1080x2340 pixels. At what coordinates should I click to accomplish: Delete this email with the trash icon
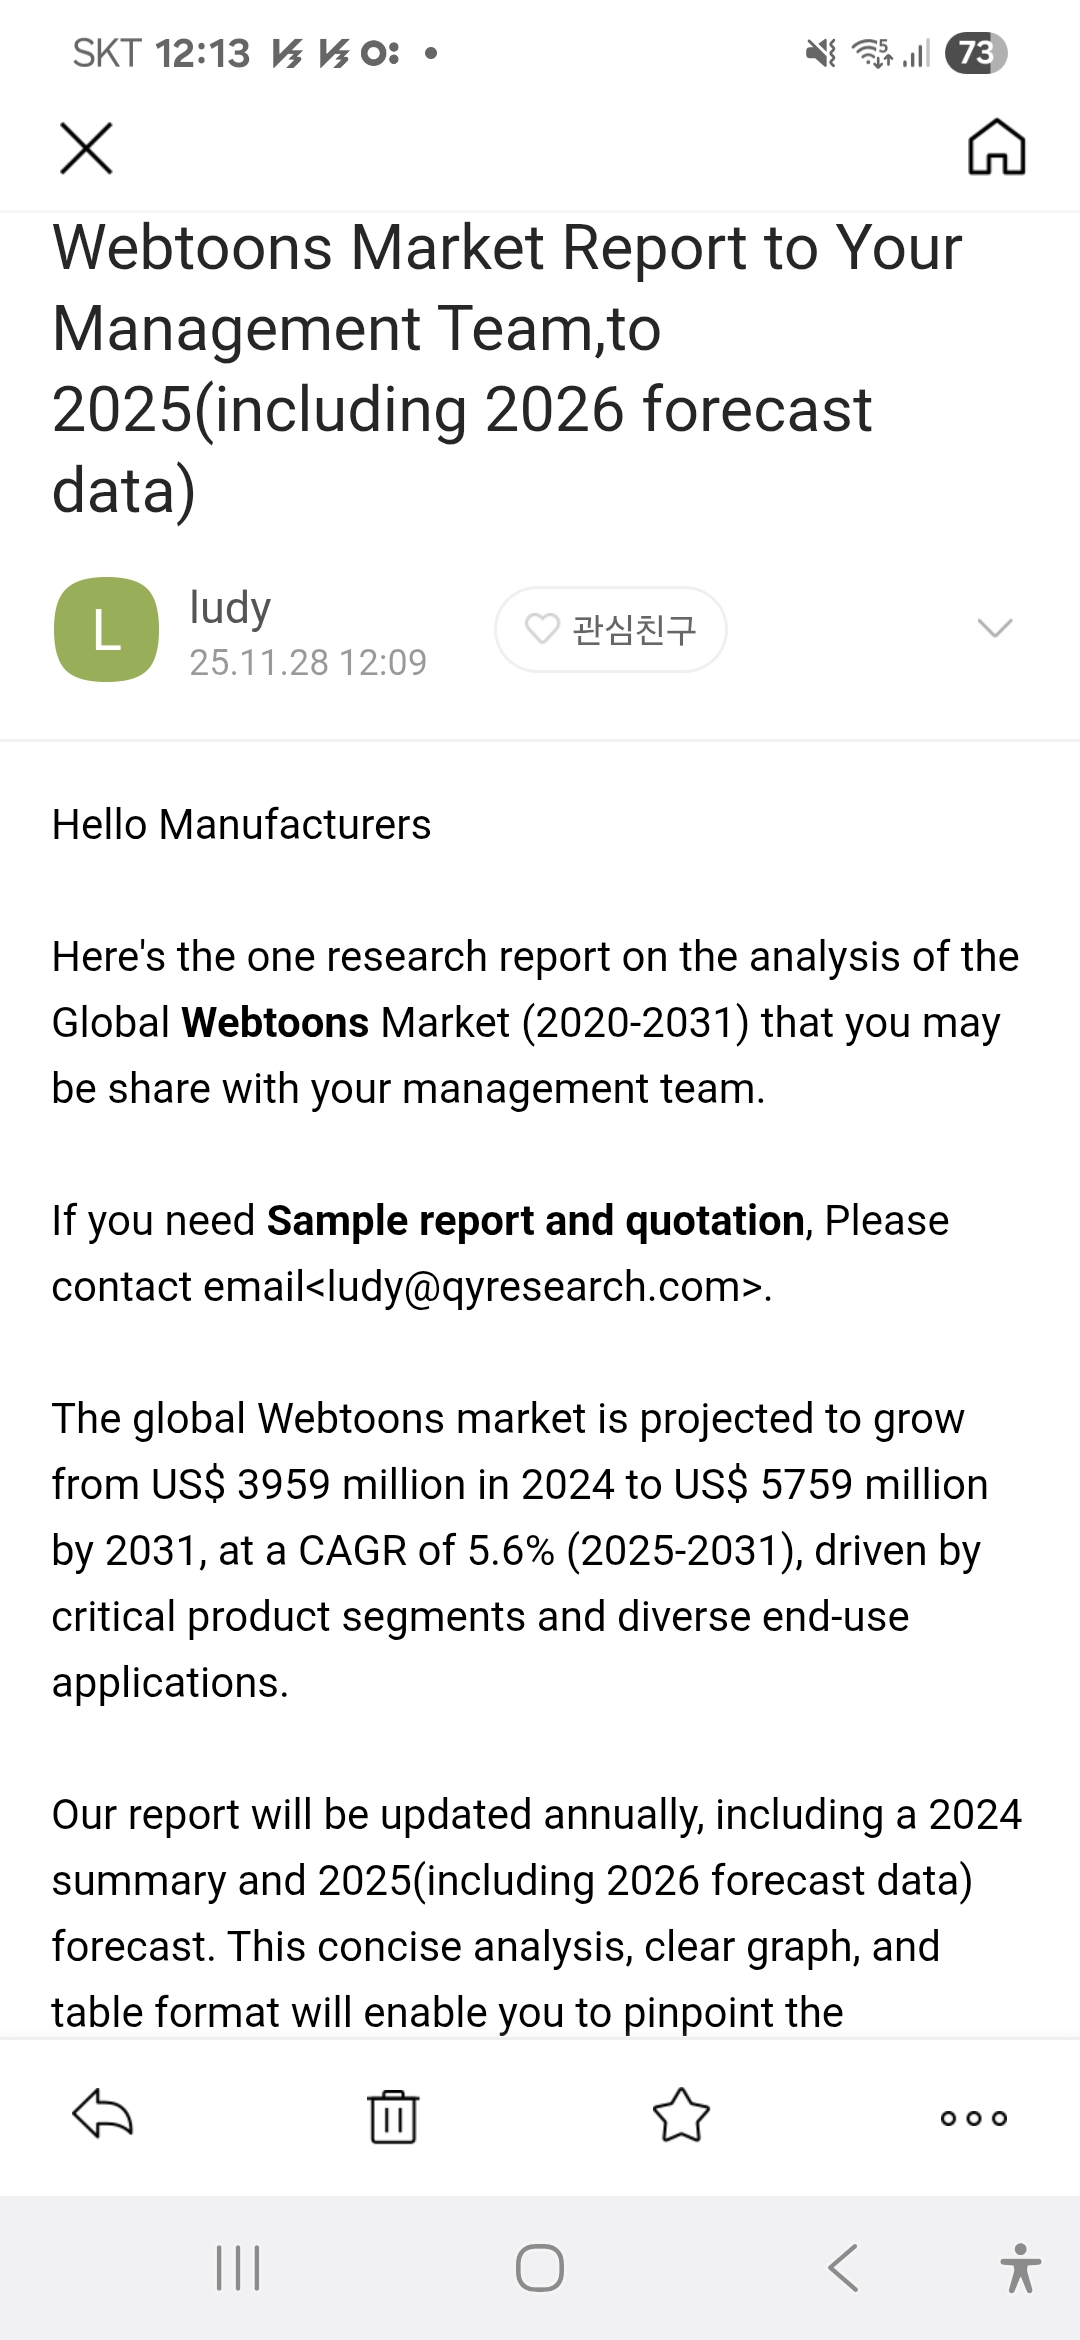point(393,2116)
